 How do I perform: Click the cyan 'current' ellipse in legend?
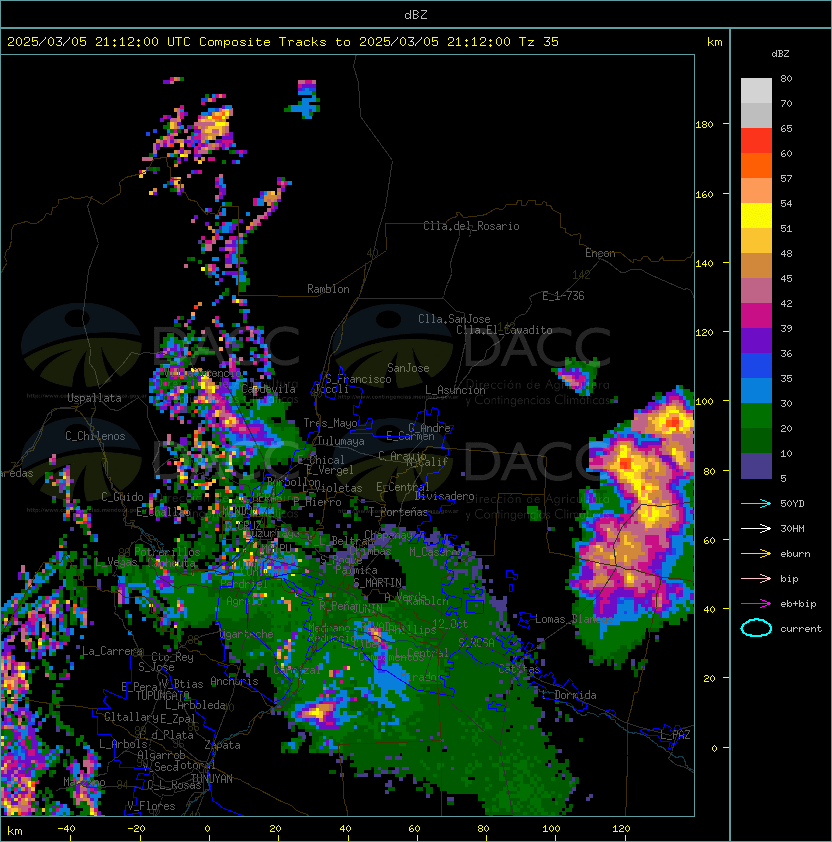(756, 628)
